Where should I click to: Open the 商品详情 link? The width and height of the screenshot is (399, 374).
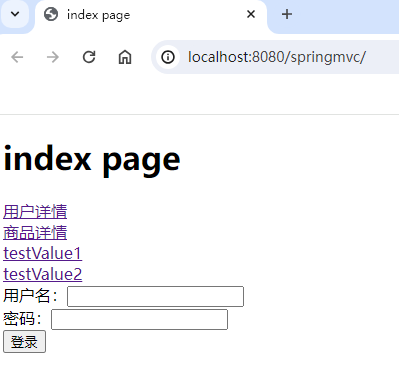35,233
